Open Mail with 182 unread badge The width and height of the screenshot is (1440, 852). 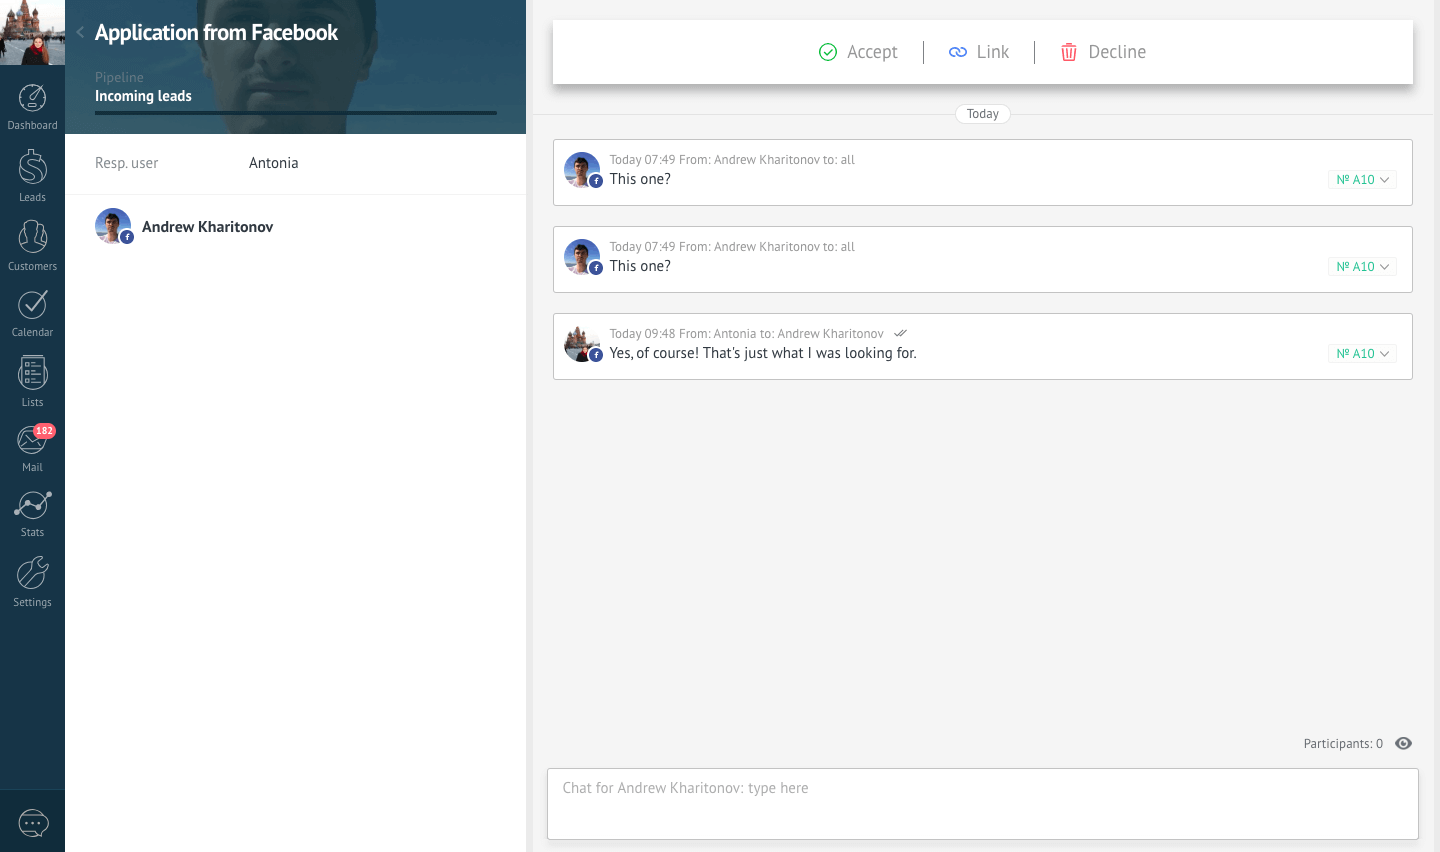point(32,448)
